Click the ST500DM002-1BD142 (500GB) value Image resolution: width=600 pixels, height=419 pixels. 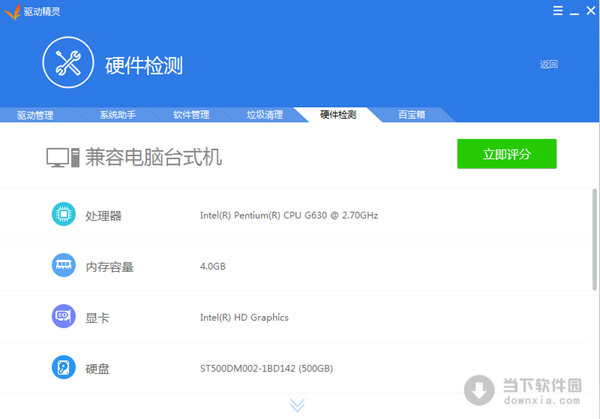[x=266, y=368]
